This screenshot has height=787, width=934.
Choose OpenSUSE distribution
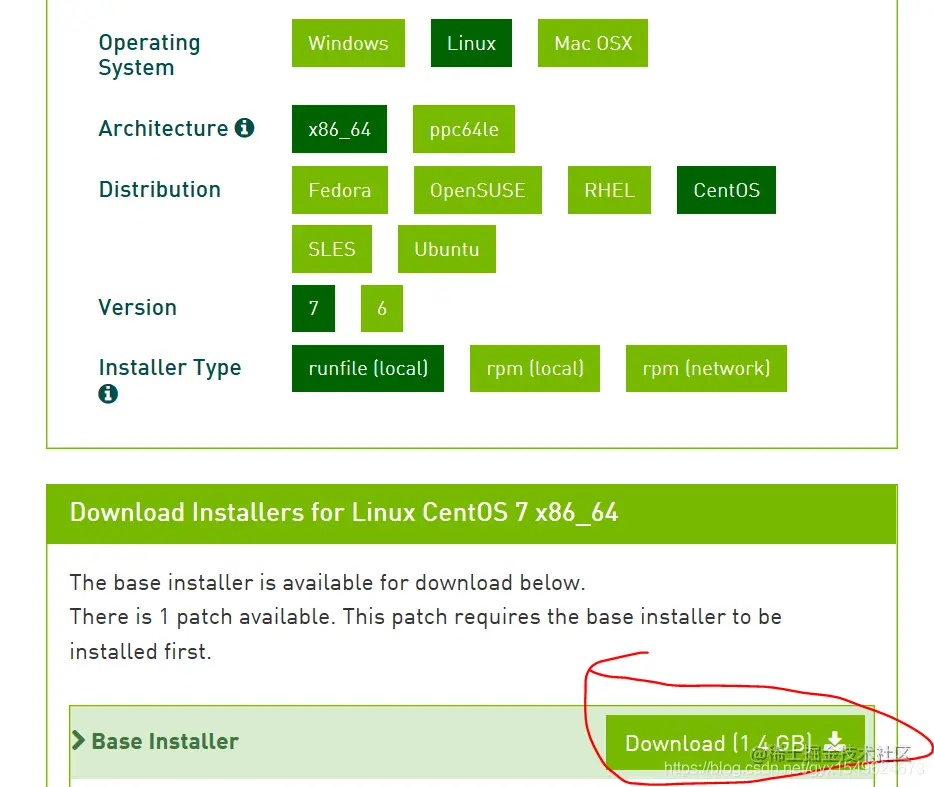click(478, 190)
